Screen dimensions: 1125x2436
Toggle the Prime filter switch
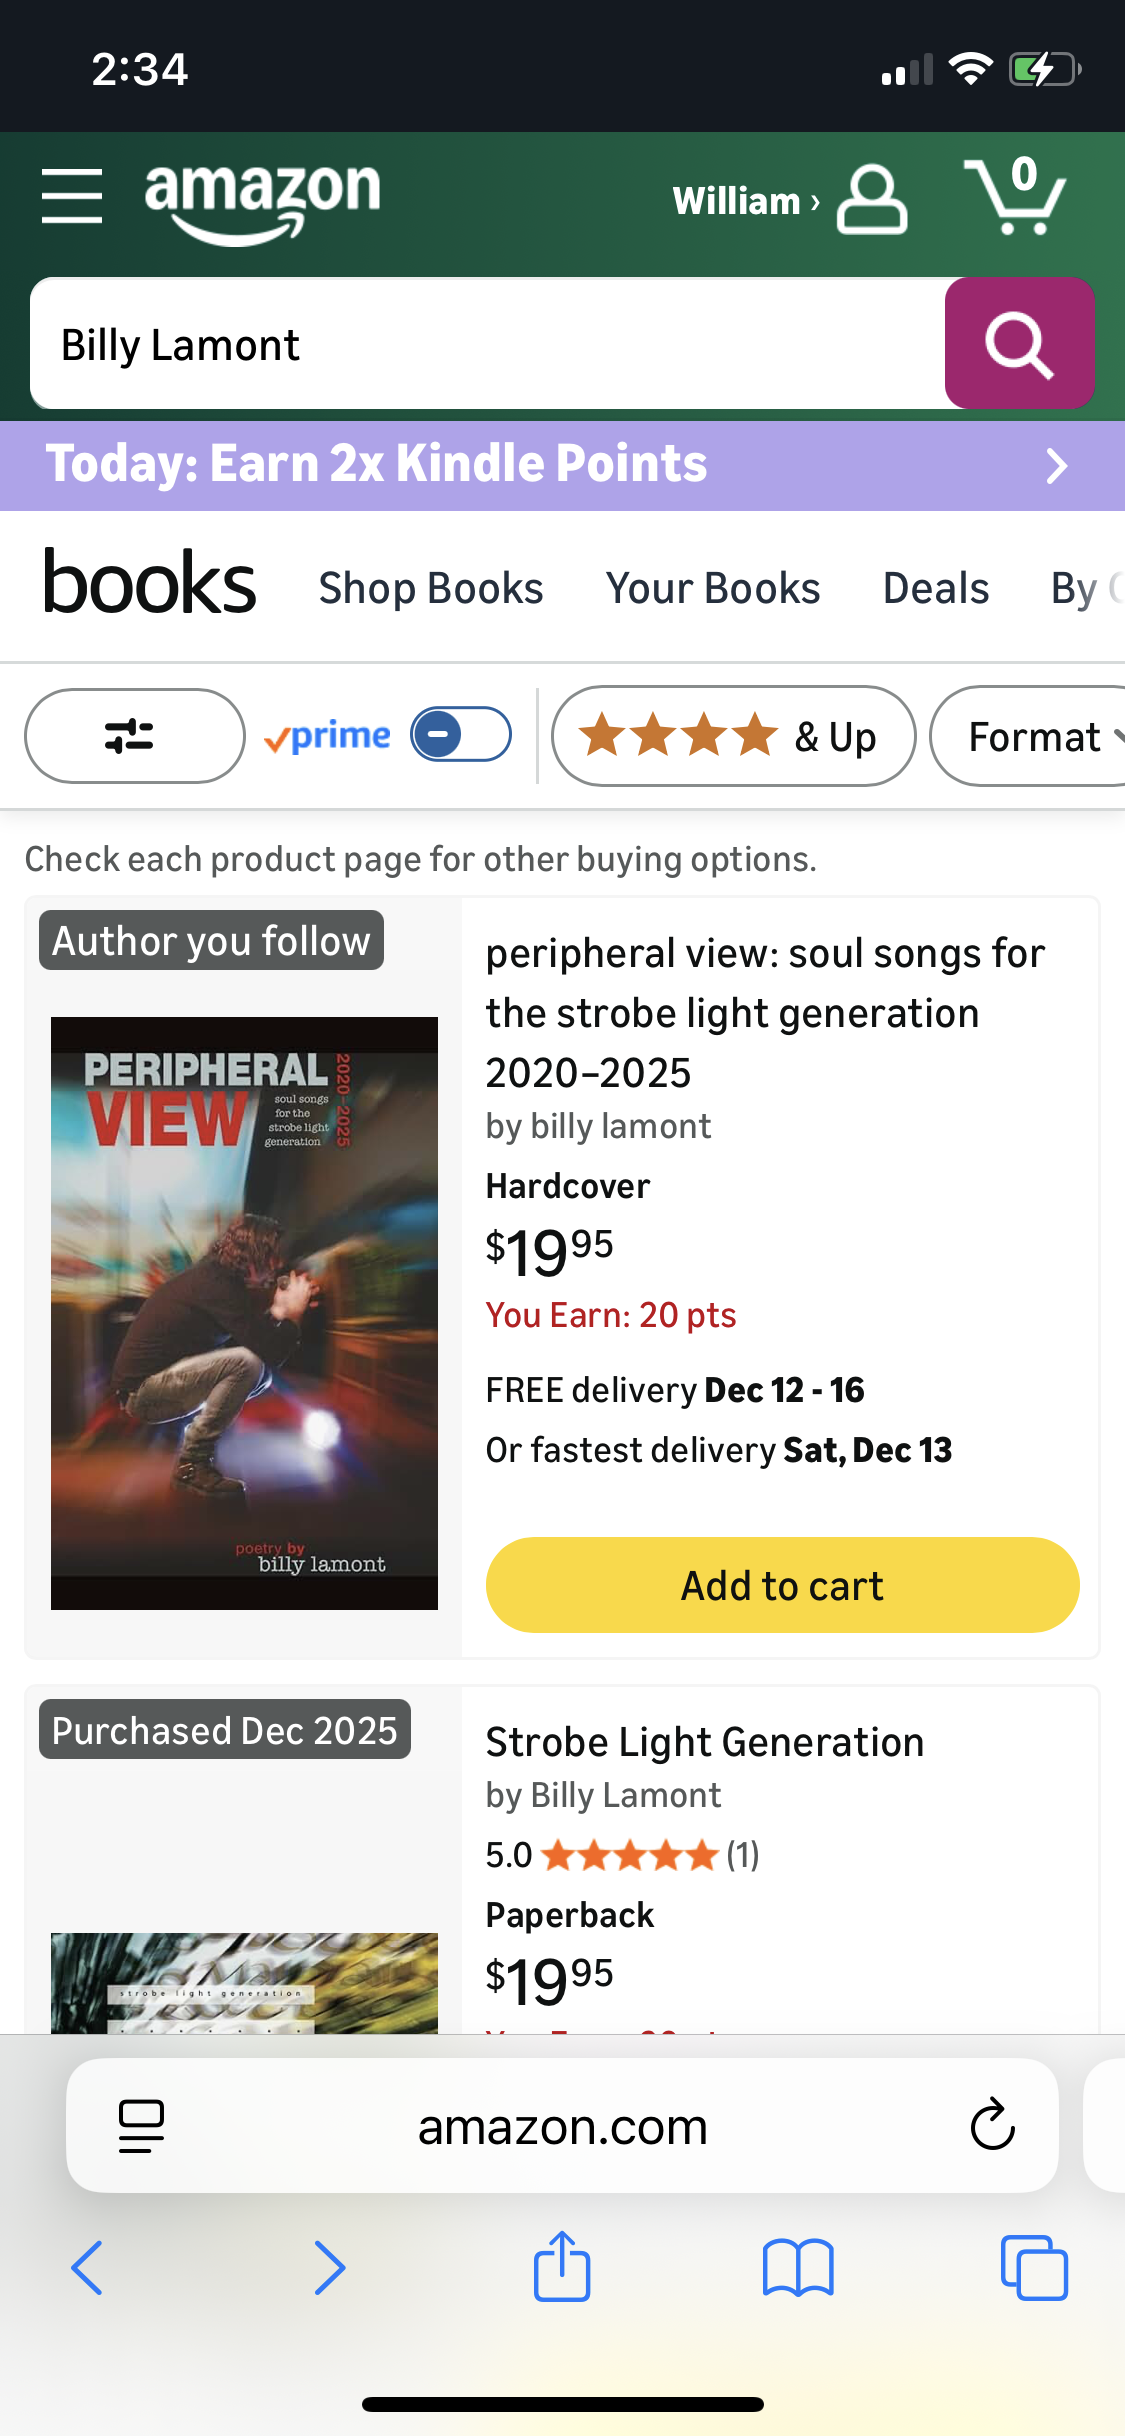(461, 735)
